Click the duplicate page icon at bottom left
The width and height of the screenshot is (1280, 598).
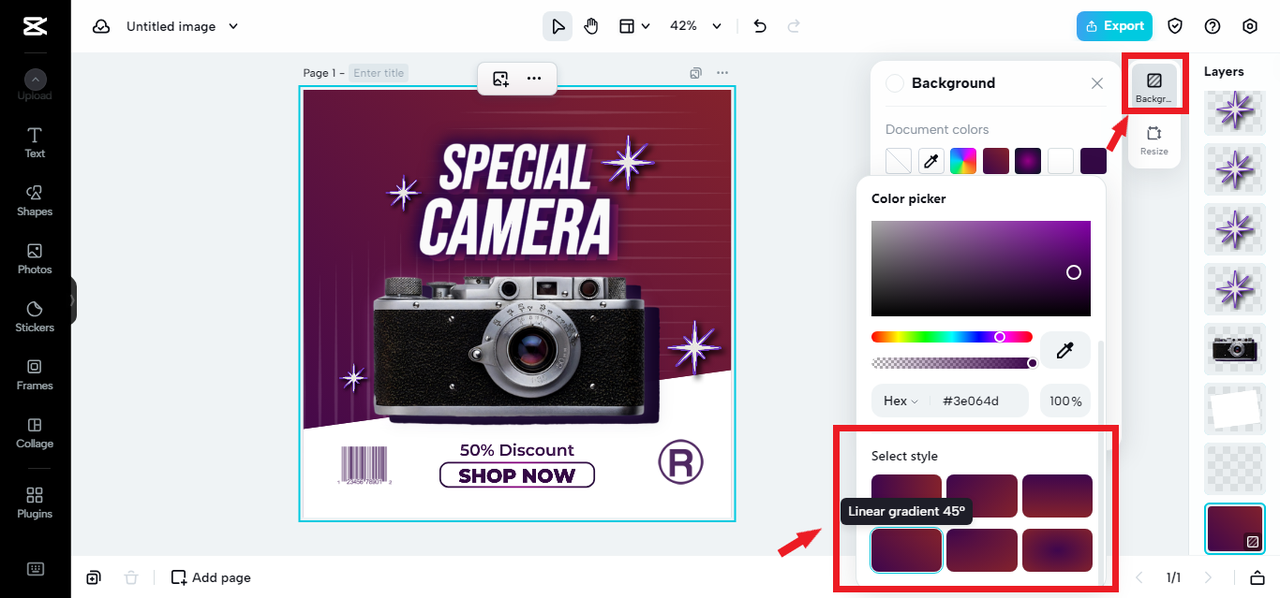pos(93,577)
